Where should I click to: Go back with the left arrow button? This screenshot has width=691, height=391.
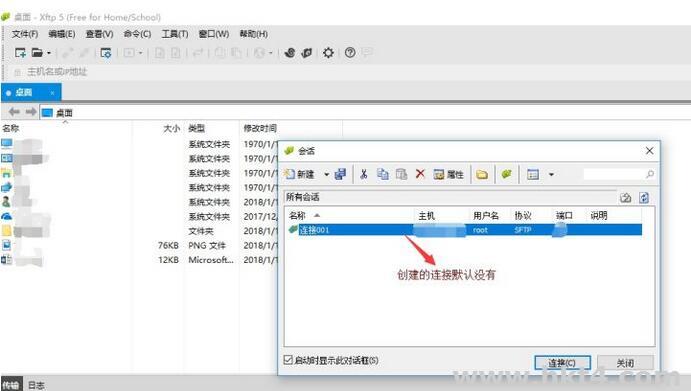coord(14,112)
